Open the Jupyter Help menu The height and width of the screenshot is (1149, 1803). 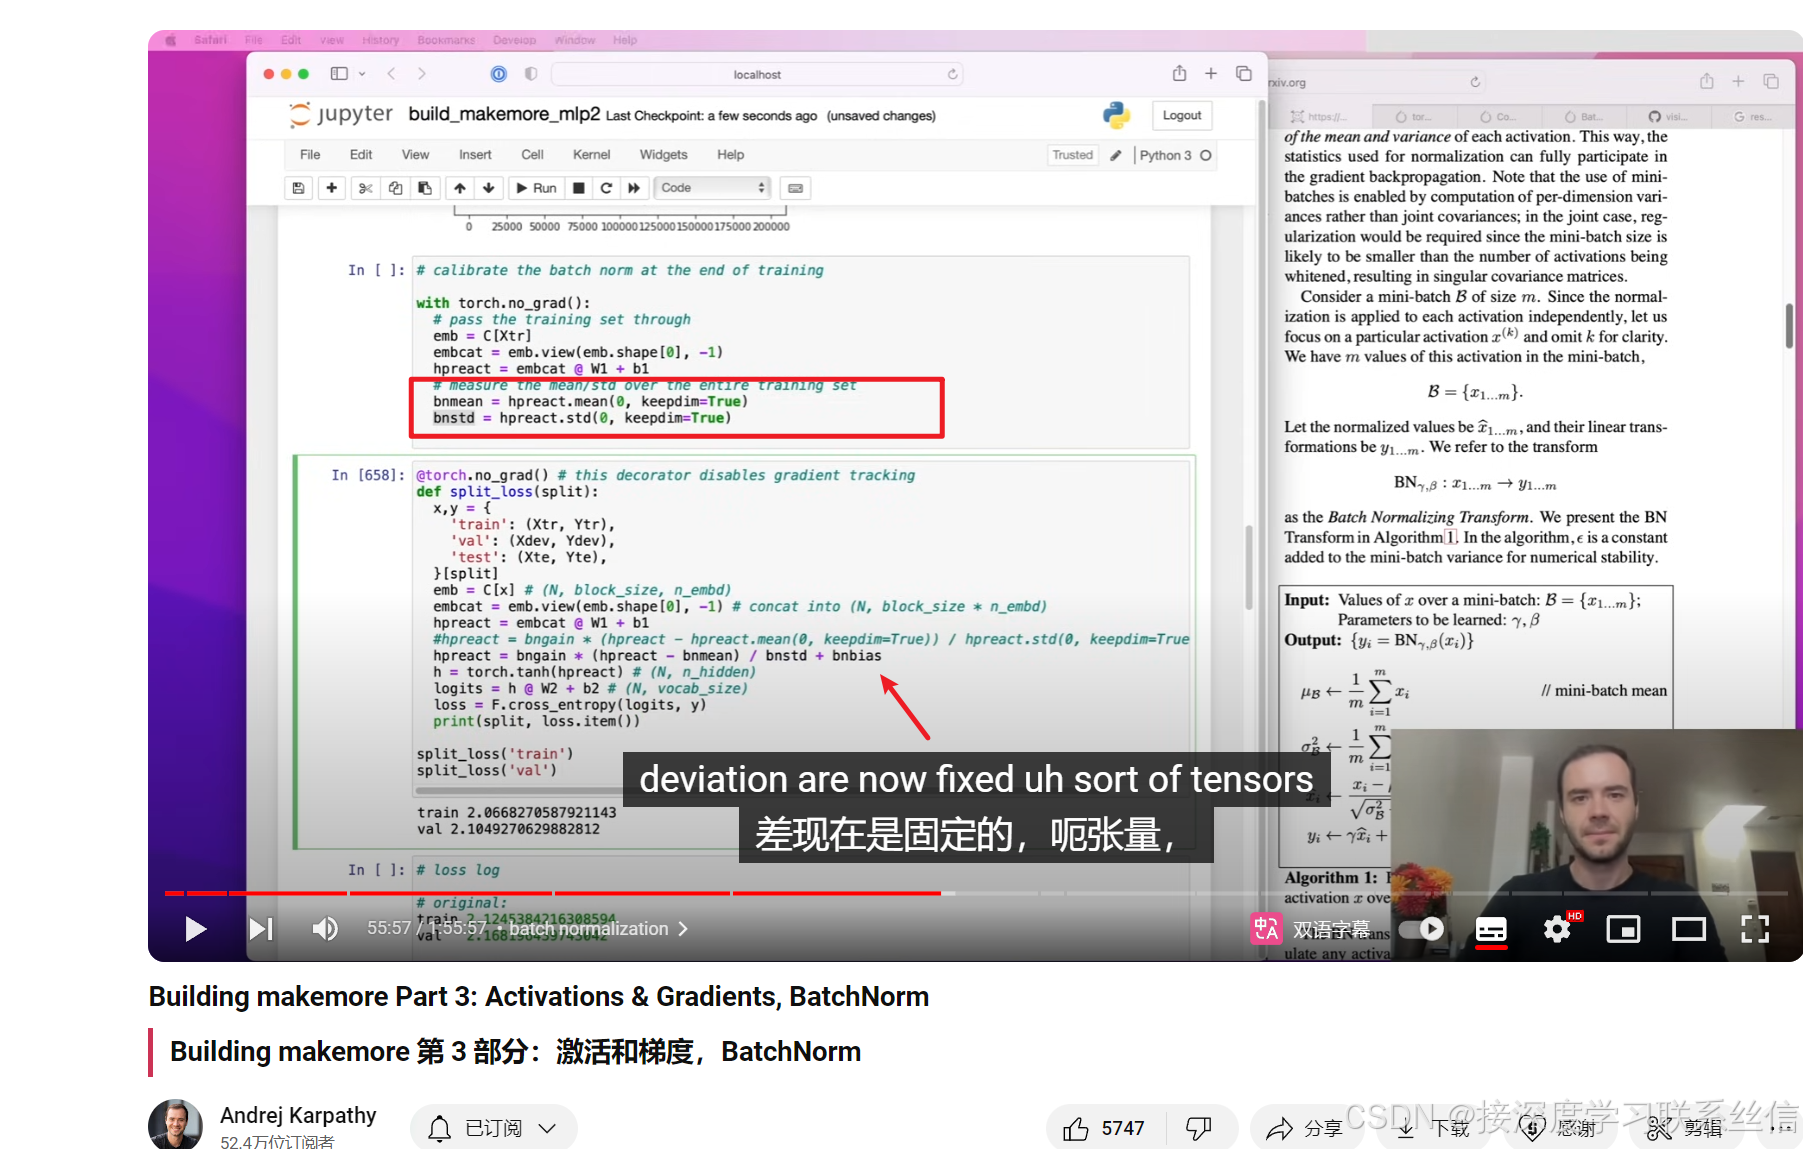click(x=730, y=155)
